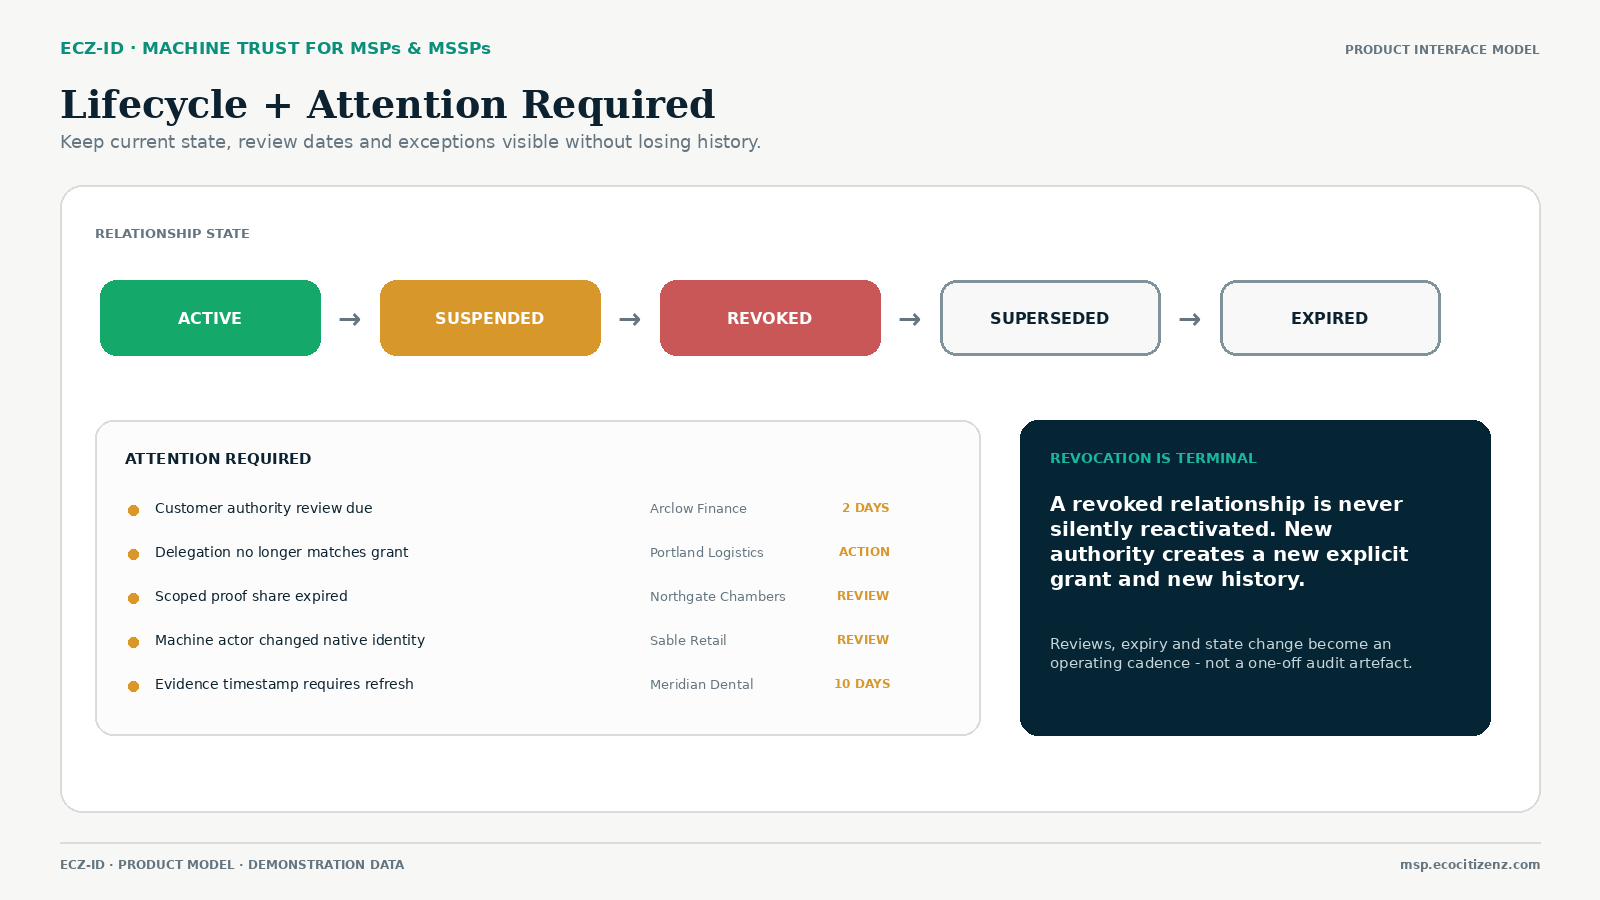
Task: Click the Meridian Dental customer name
Action: click(x=702, y=684)
